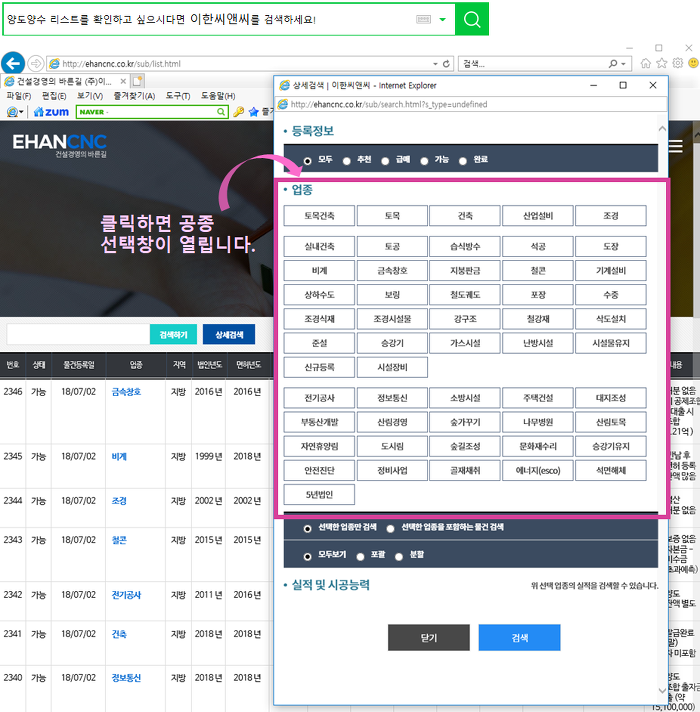Choose the 에너지(esco) industry button

coord(538,470)
